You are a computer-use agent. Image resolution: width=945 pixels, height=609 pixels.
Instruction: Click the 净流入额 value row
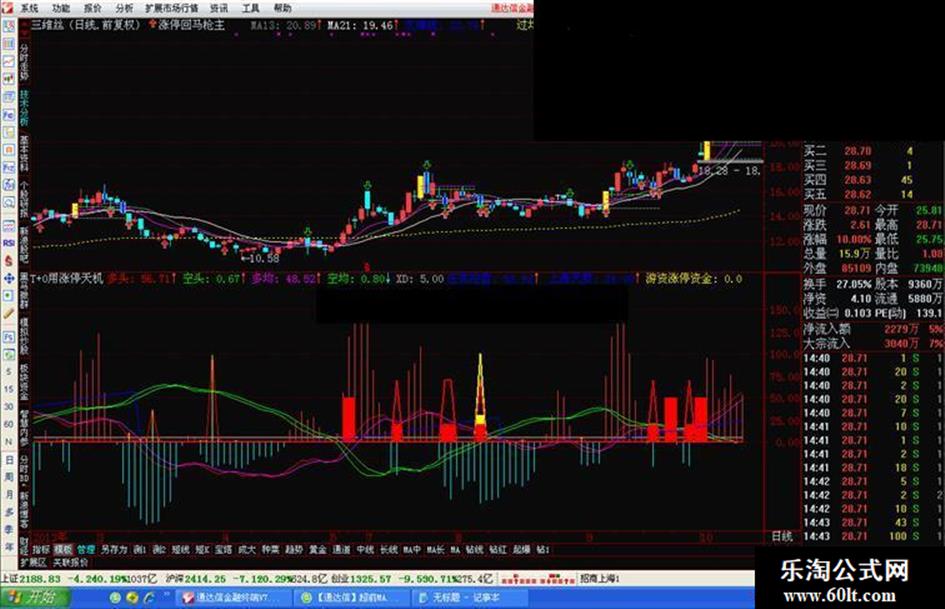(873, 329)
